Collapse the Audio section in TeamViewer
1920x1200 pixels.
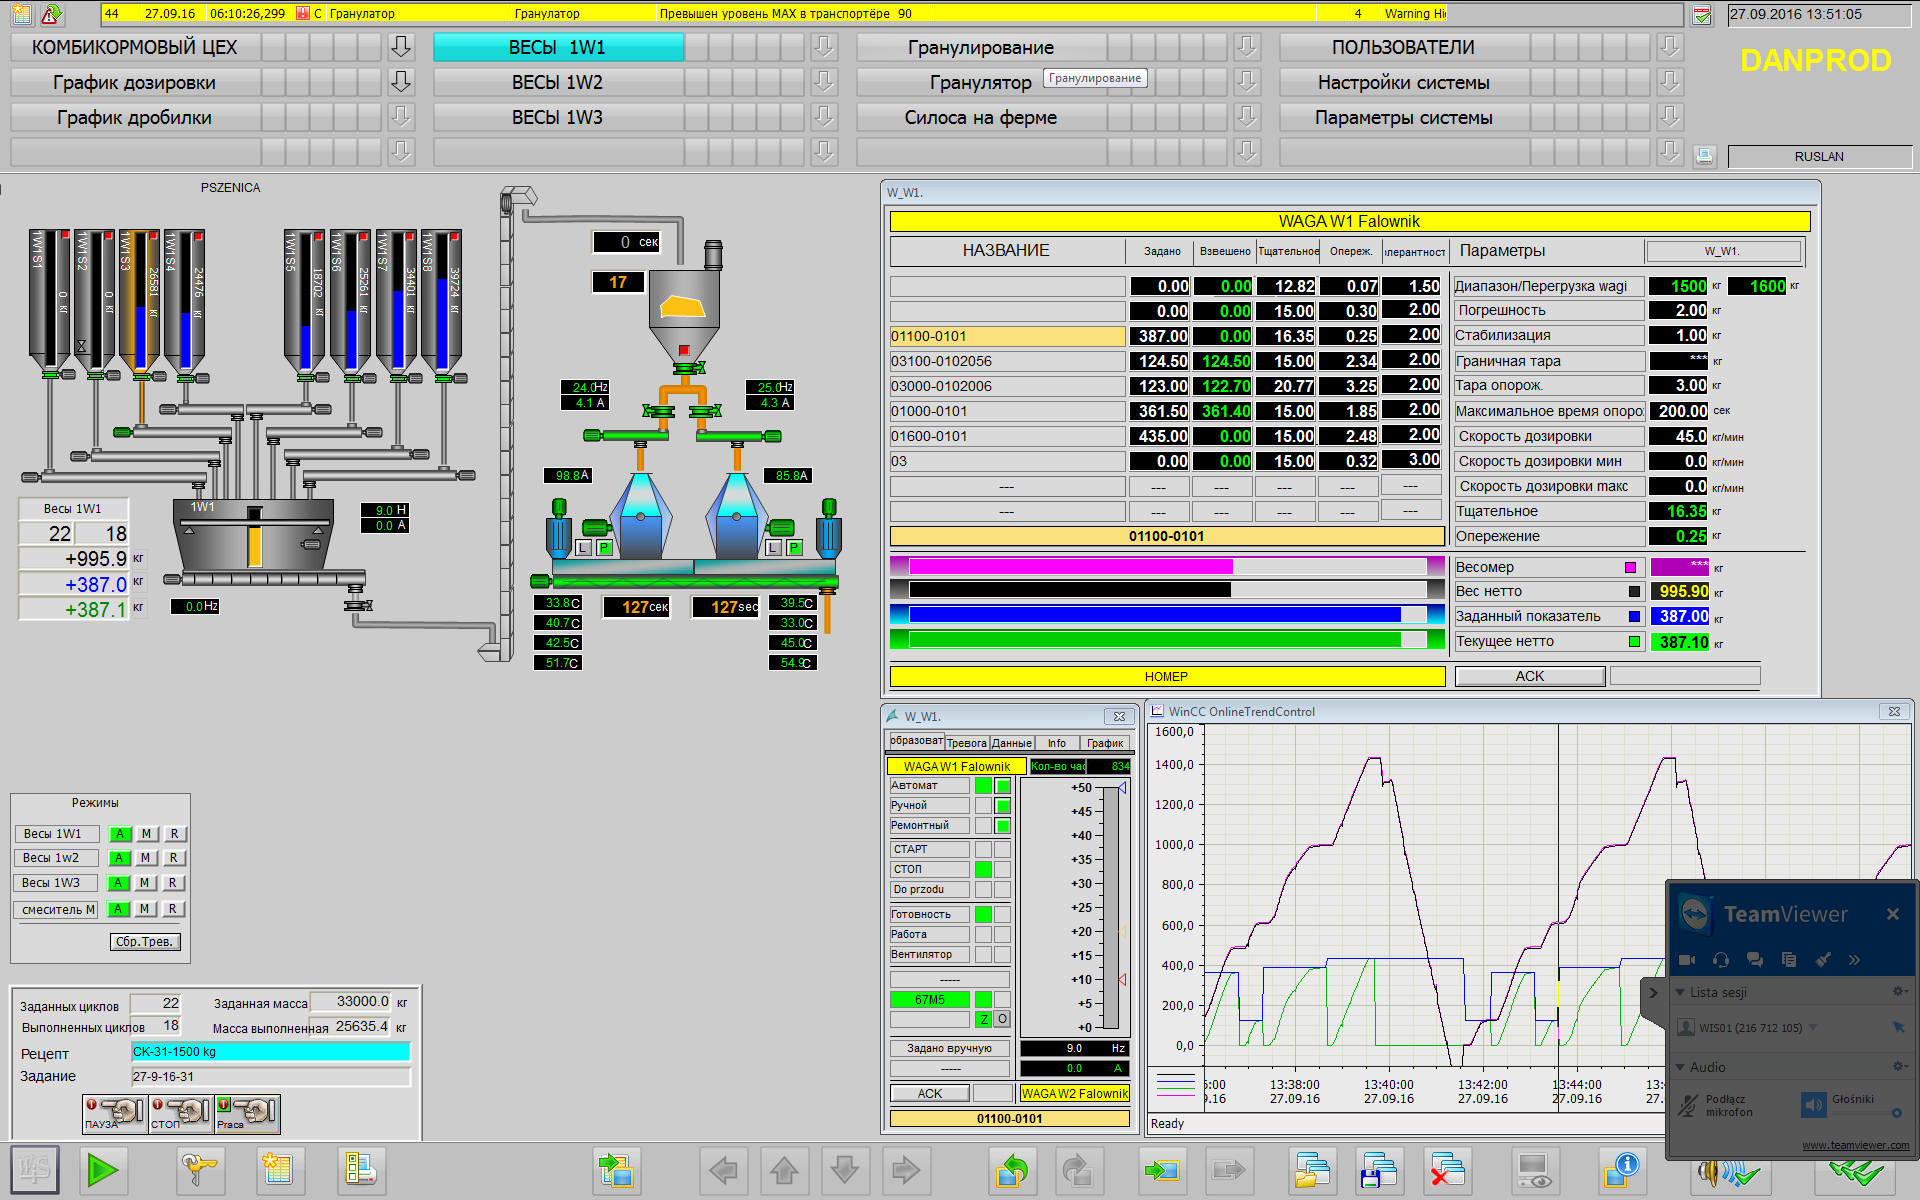tap(1680, 1067)
